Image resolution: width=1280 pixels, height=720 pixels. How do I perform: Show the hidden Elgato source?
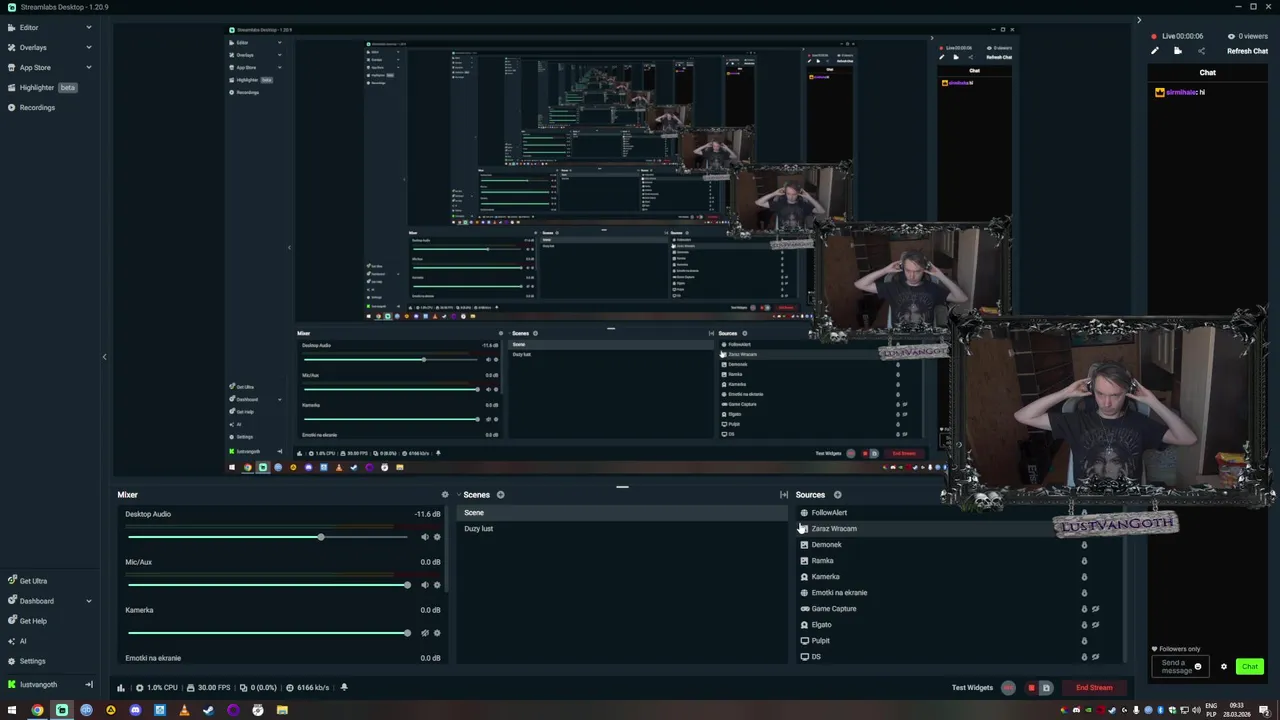click(1096, 625)
